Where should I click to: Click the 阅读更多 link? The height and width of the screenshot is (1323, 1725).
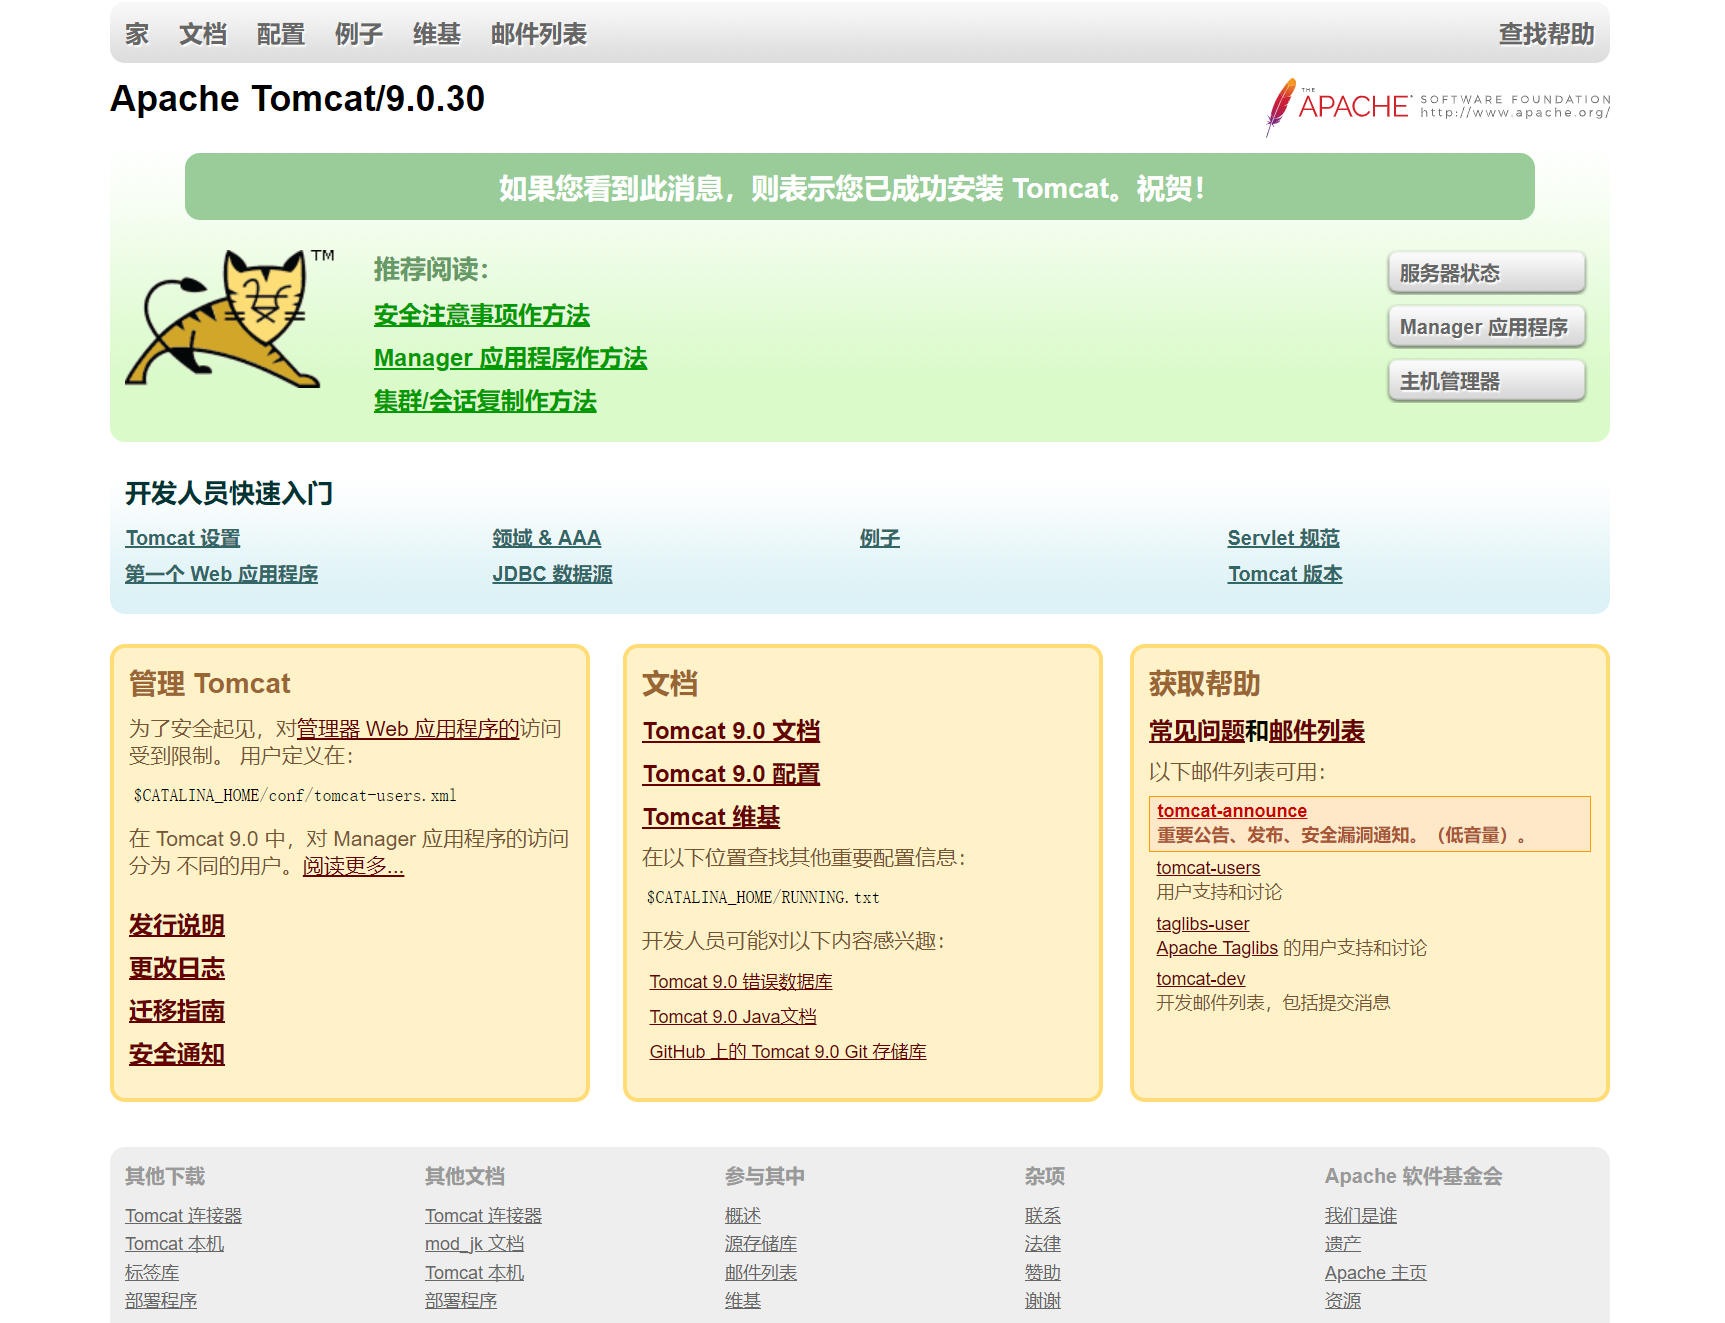(352, 866)
